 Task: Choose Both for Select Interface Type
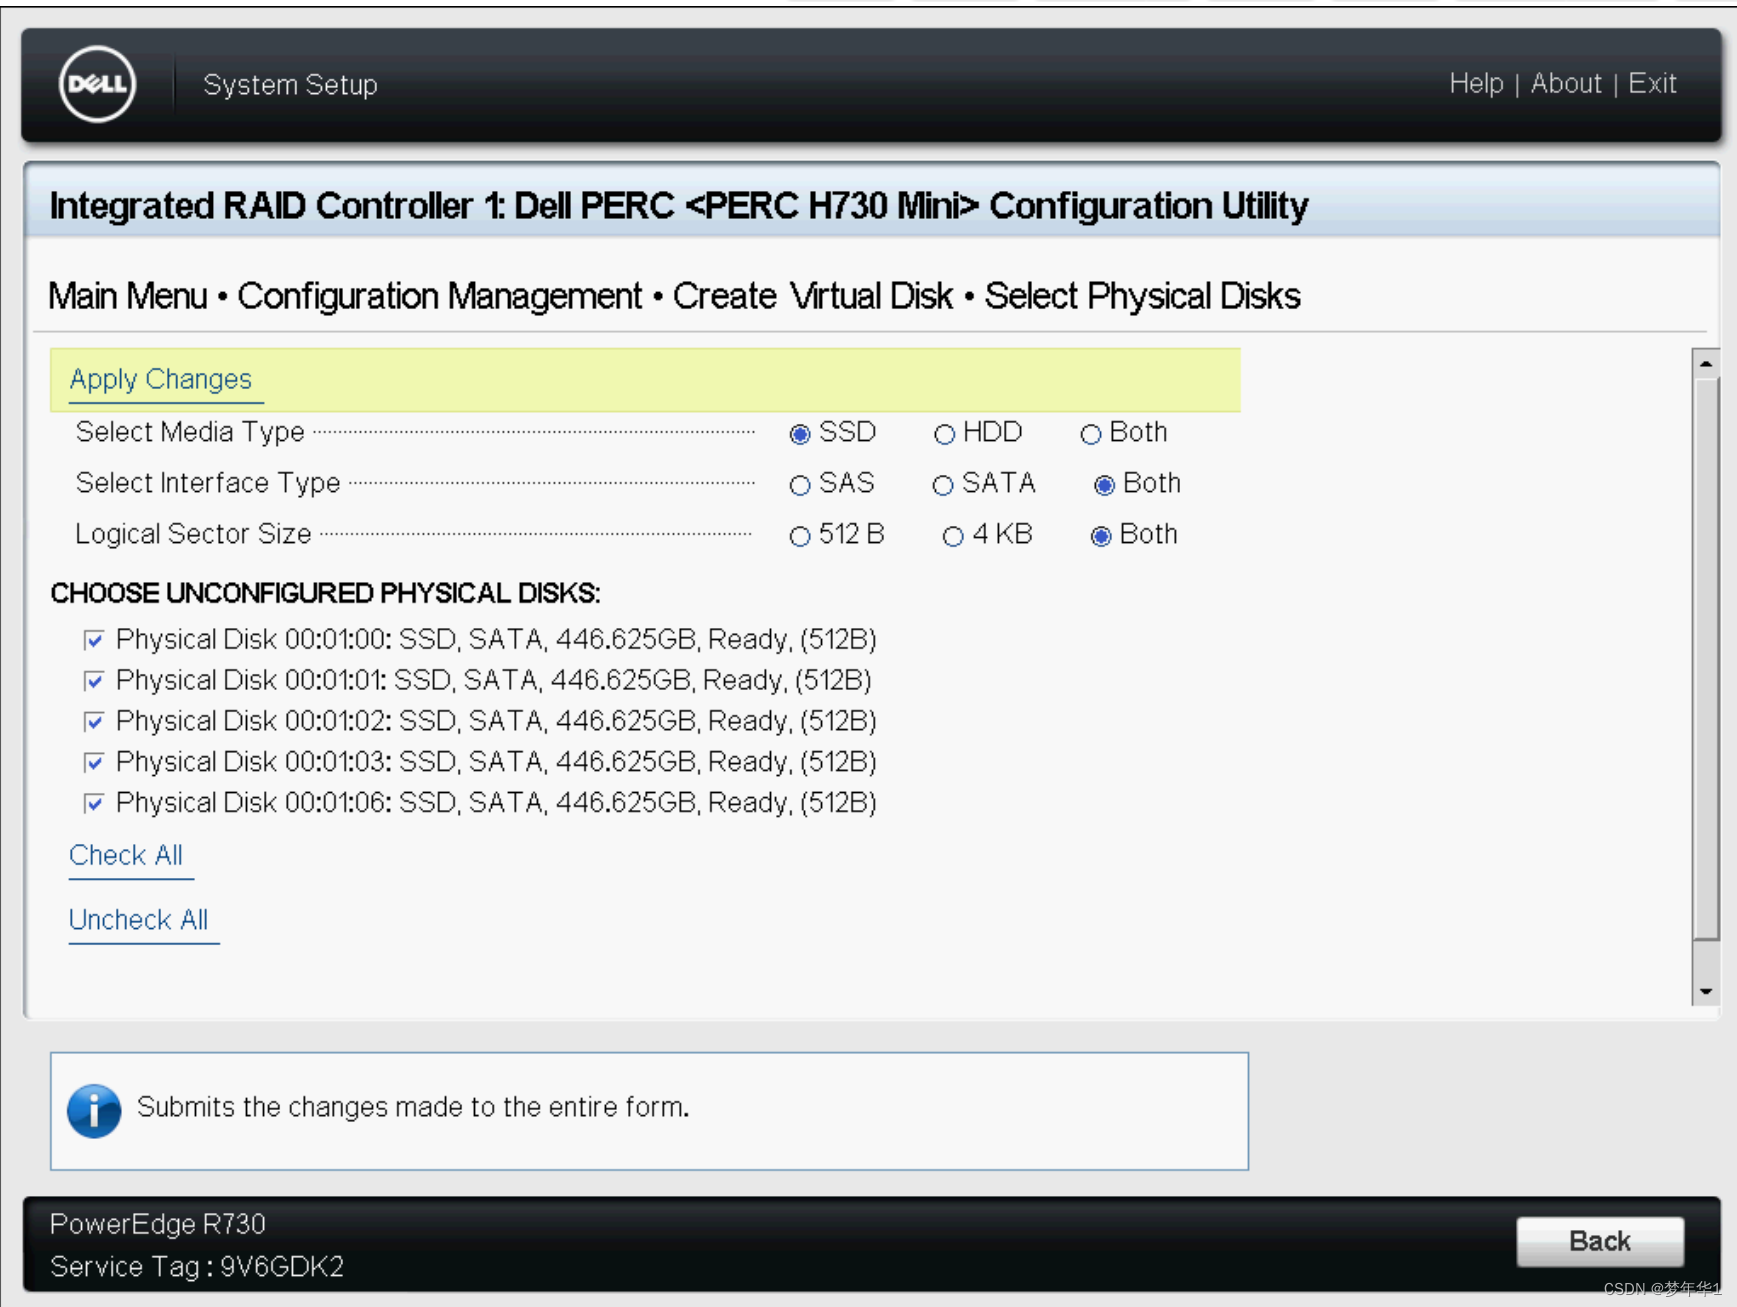pyautogui.click(x=1104, y=485)
